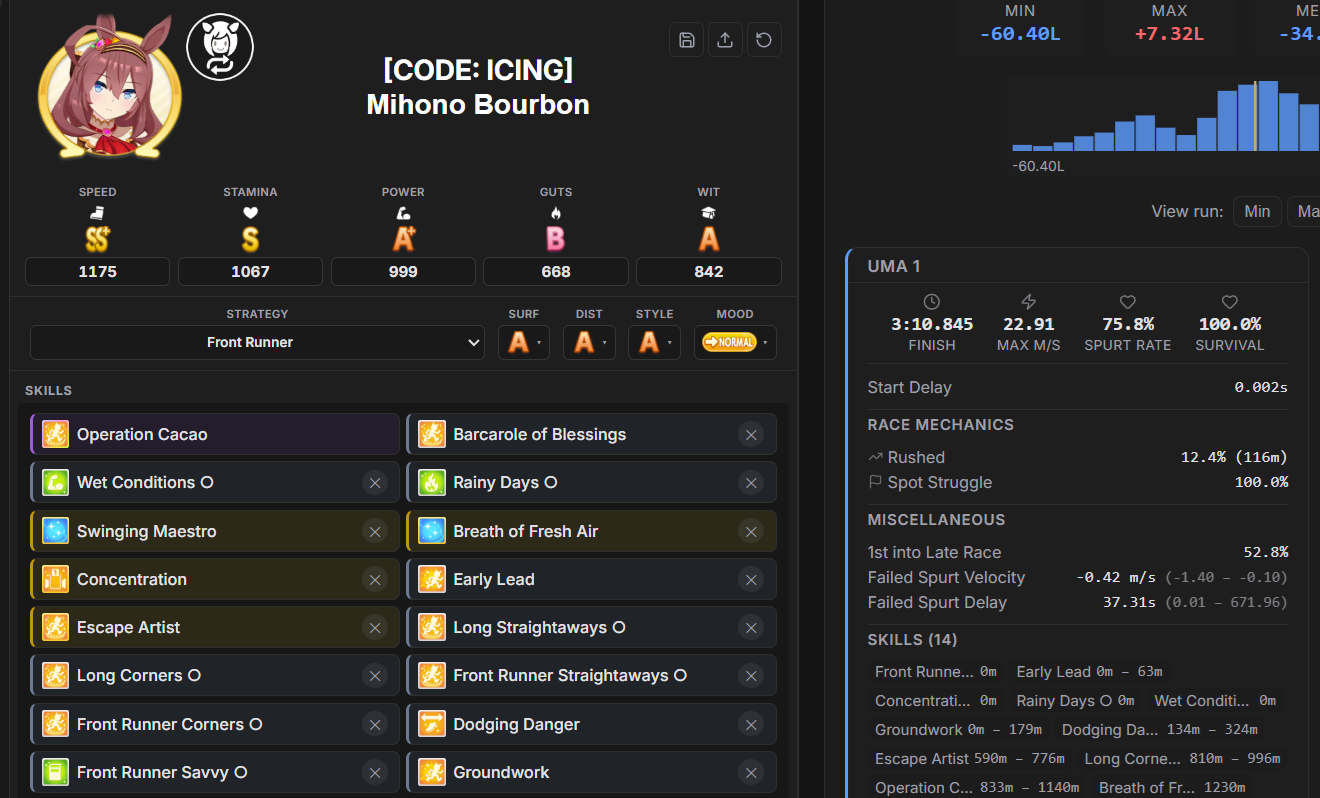
Task: Remove the Early Lead skill
Action: coord(751,579)
